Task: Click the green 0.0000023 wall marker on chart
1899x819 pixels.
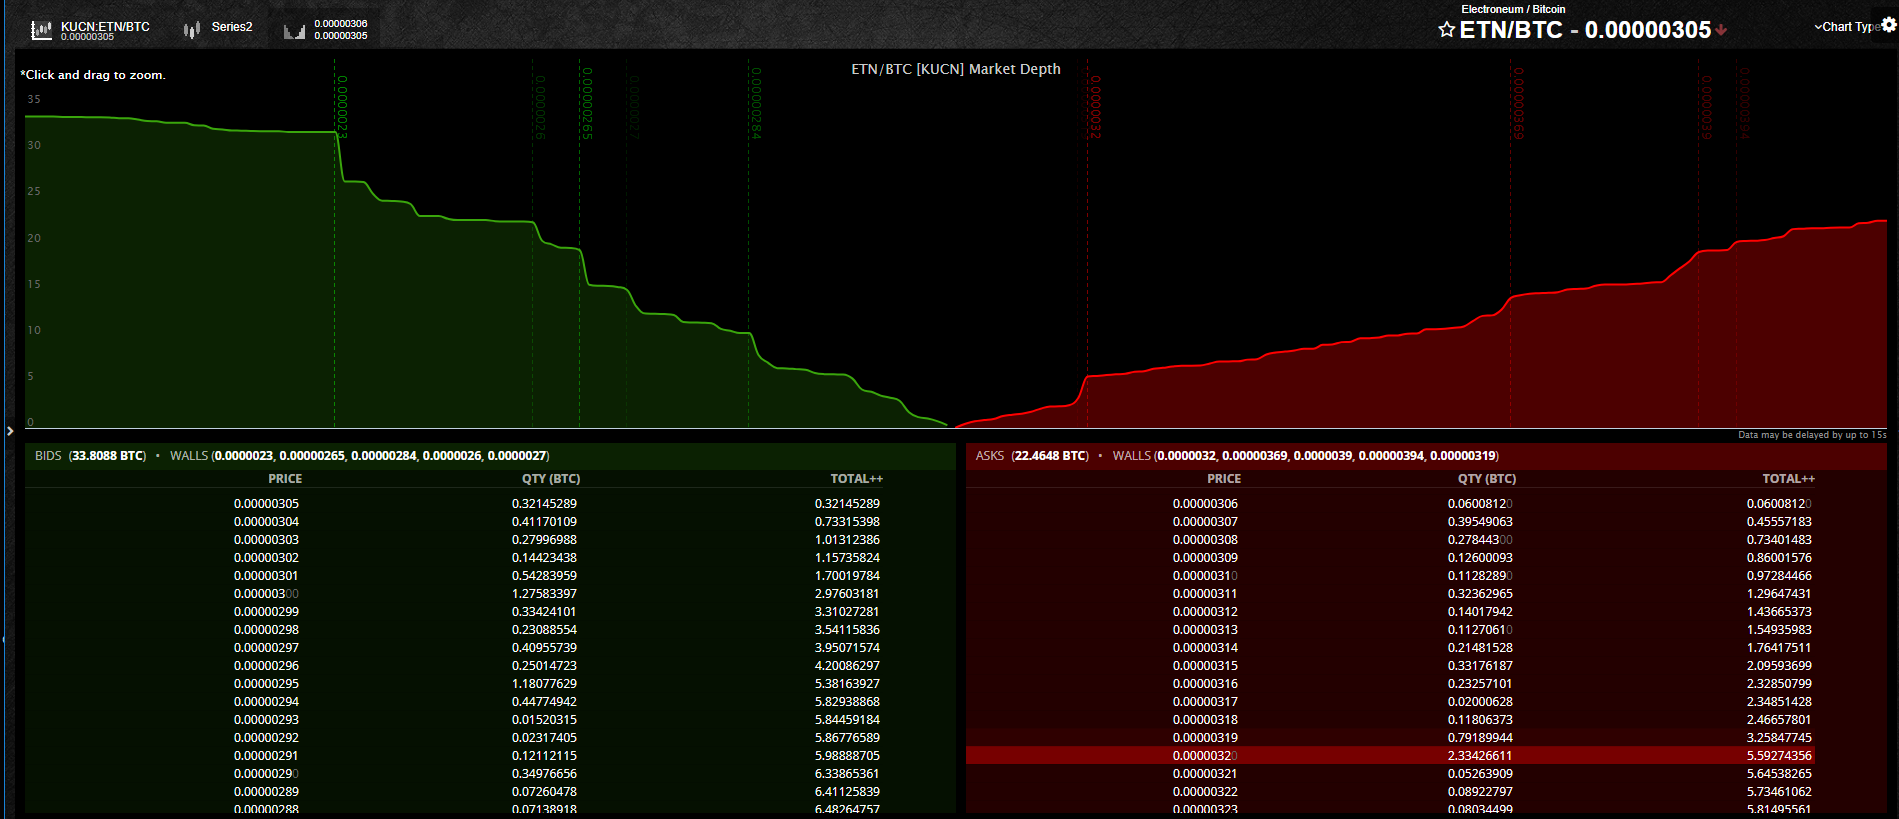Action: 342,106
